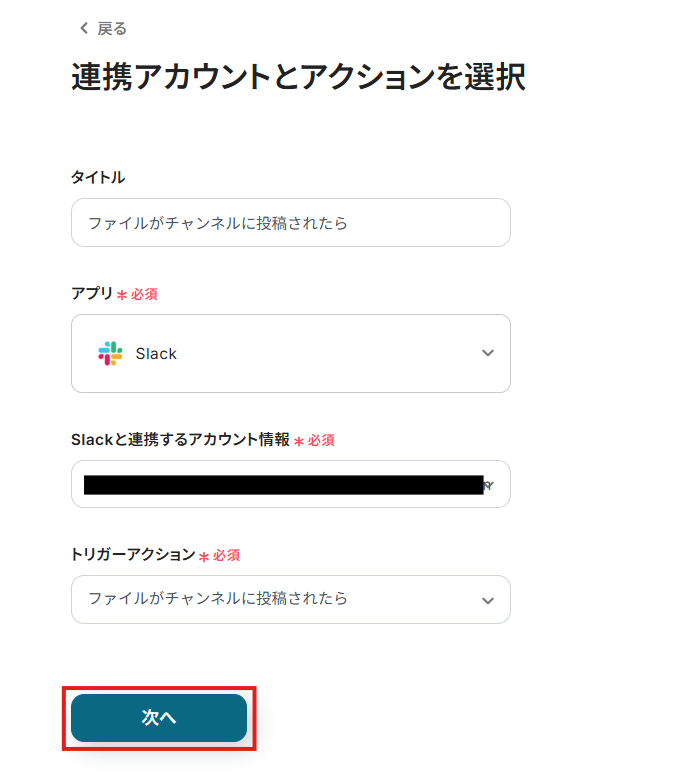Focus the タイトル text input field
Viewport: 695px width, 777px height.
coord(290,223)
